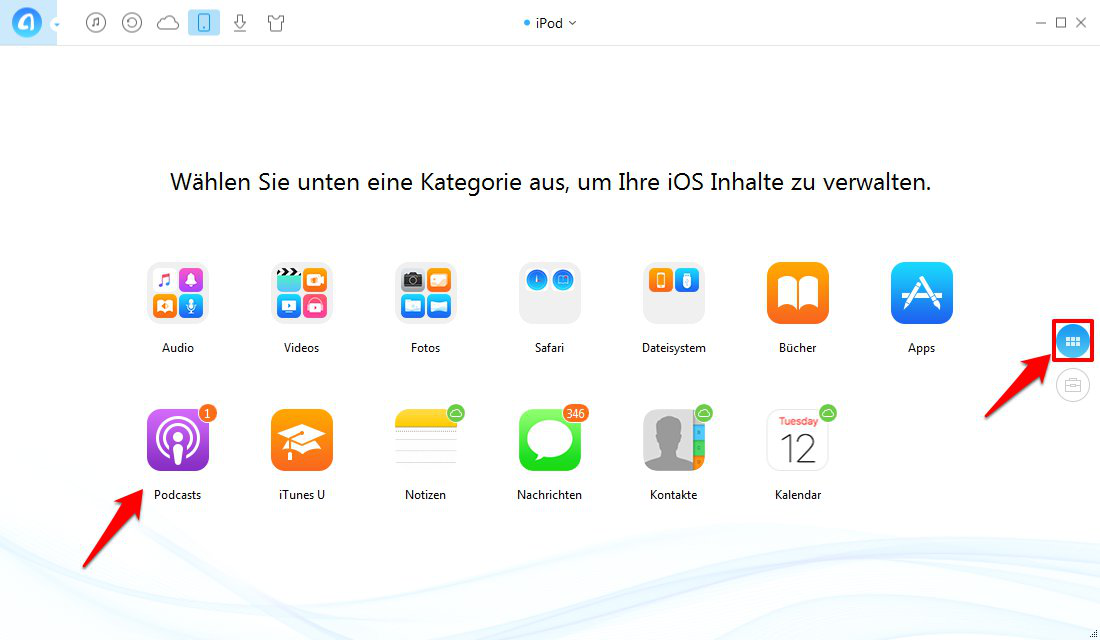Open the Dateisystem category

point(673,293)
